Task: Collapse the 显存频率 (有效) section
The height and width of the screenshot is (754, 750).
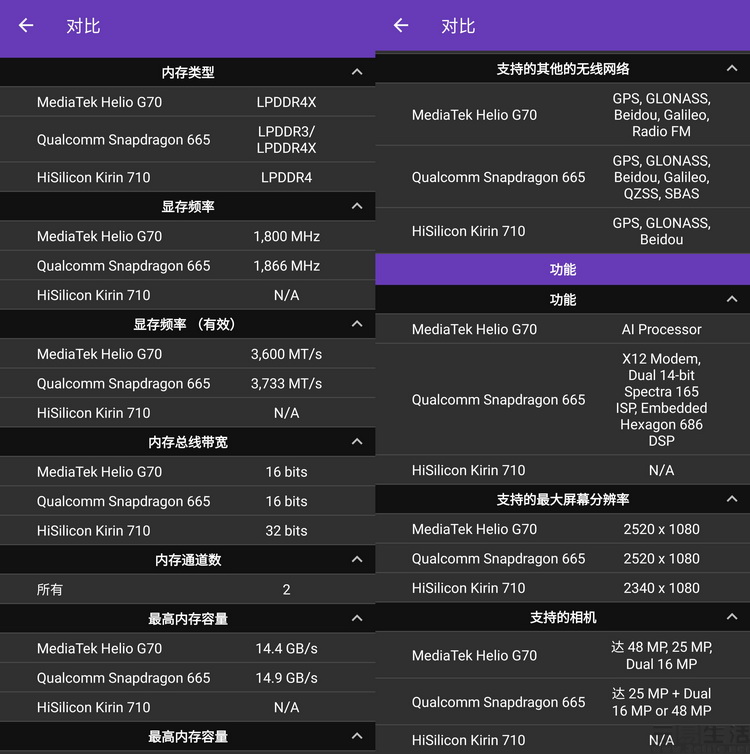Action: tap(357, 324)
